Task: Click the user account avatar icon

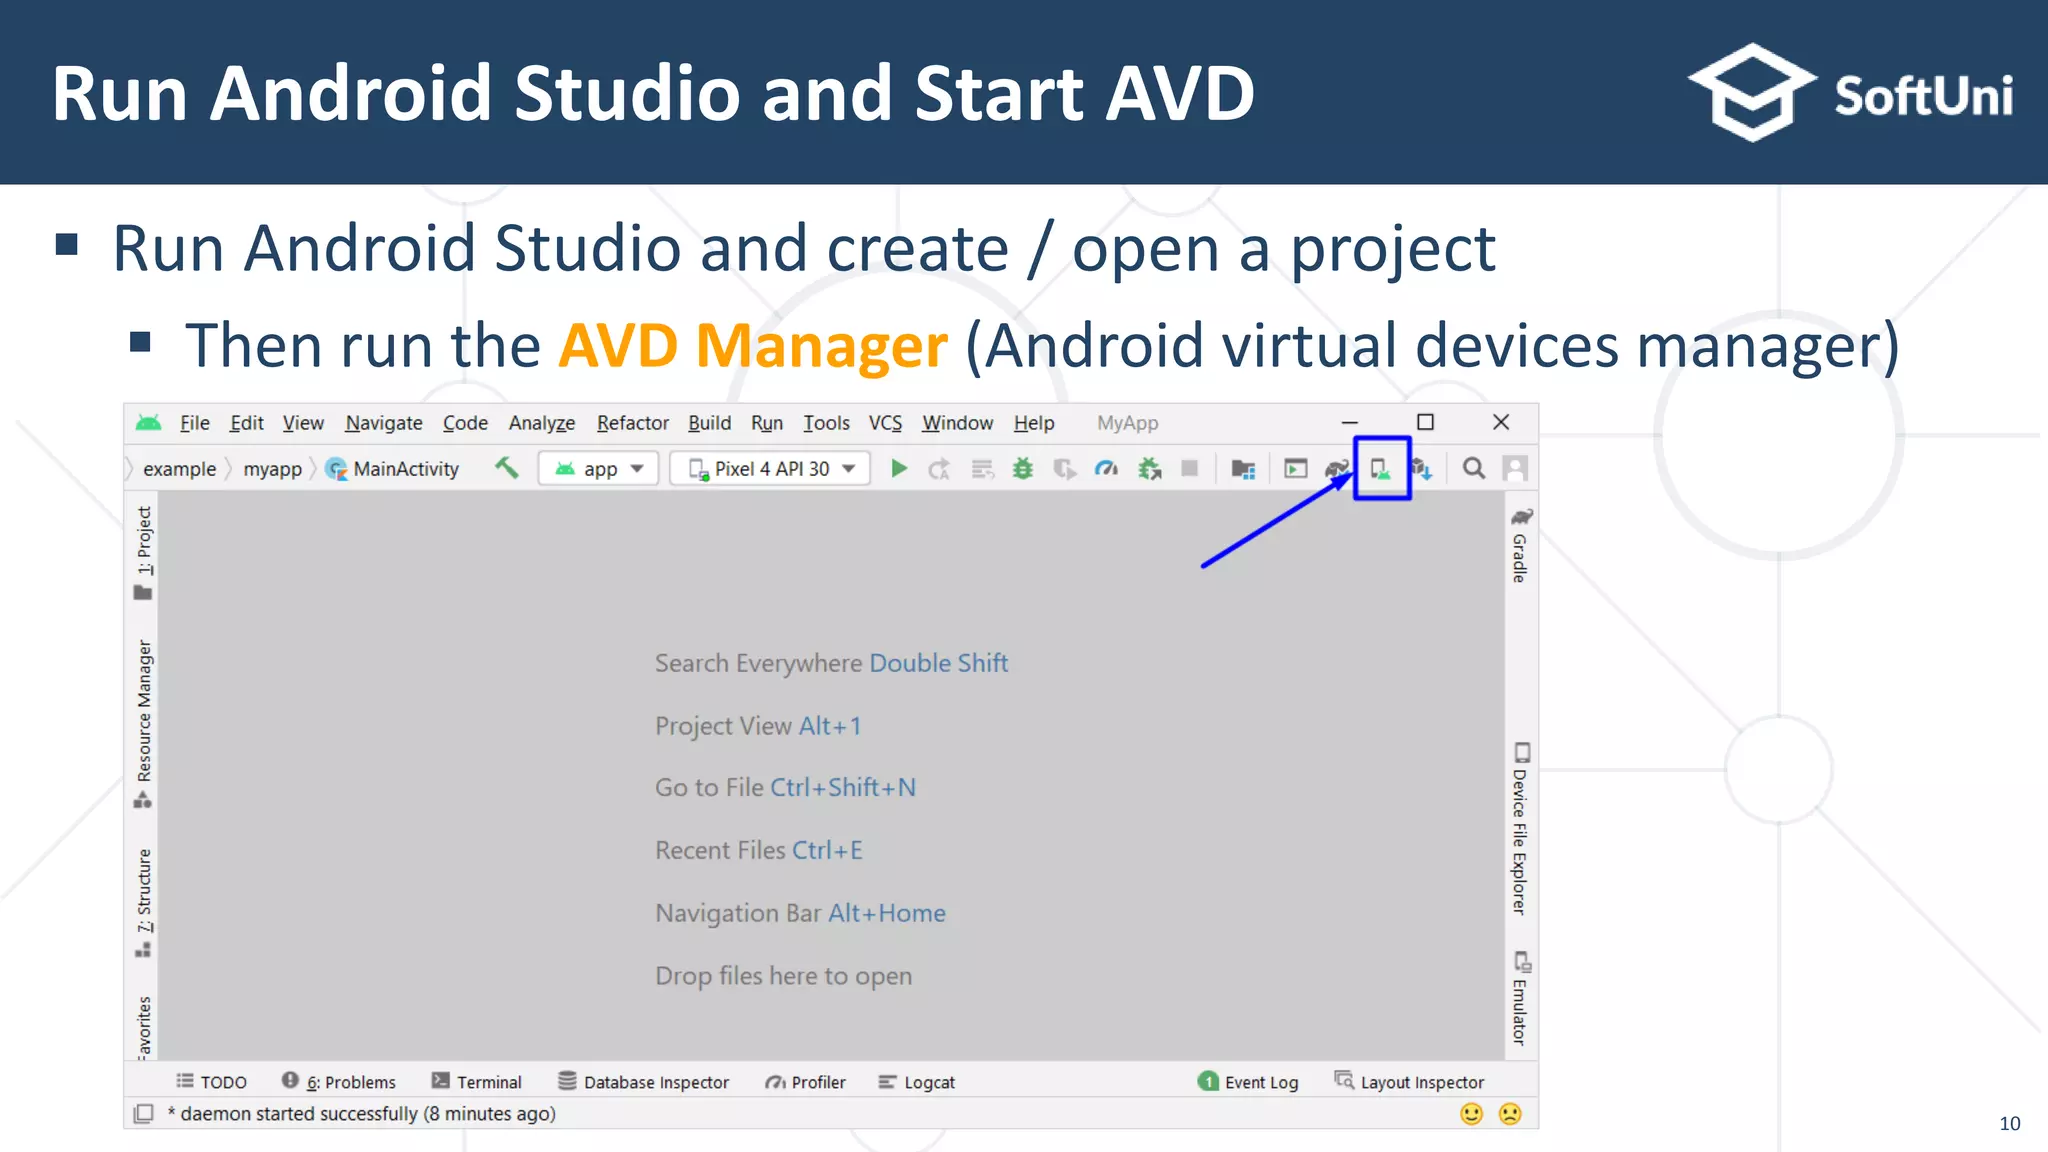Action: 1515,468
